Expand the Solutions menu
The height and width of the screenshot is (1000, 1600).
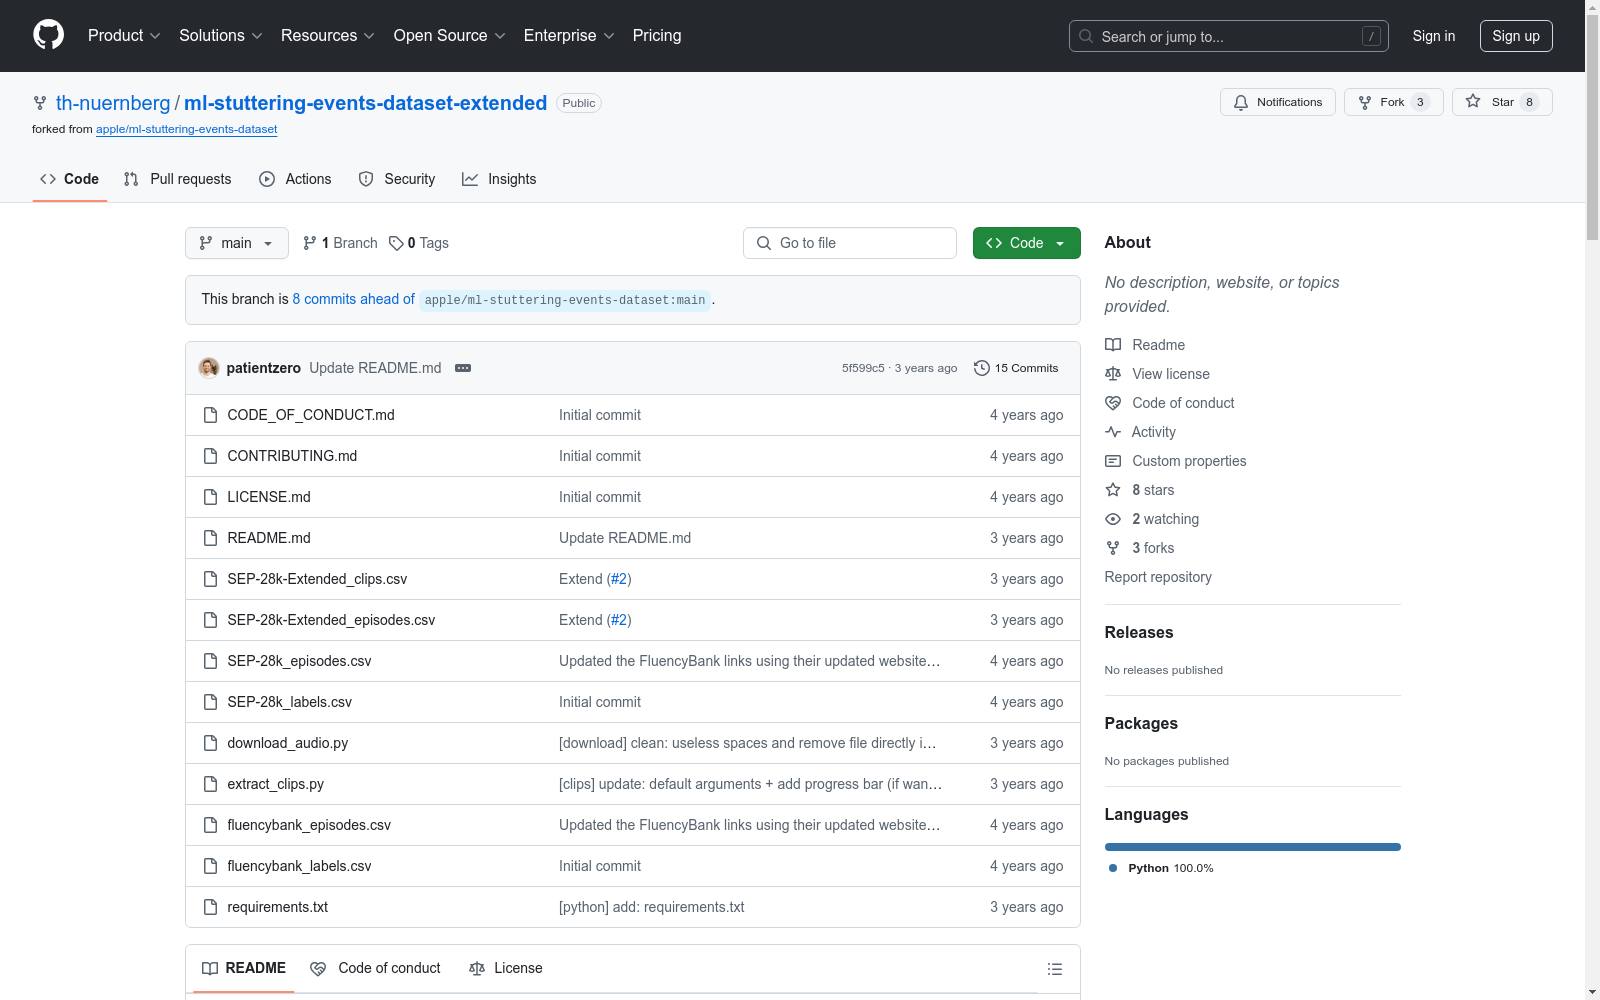coord(221,35)
